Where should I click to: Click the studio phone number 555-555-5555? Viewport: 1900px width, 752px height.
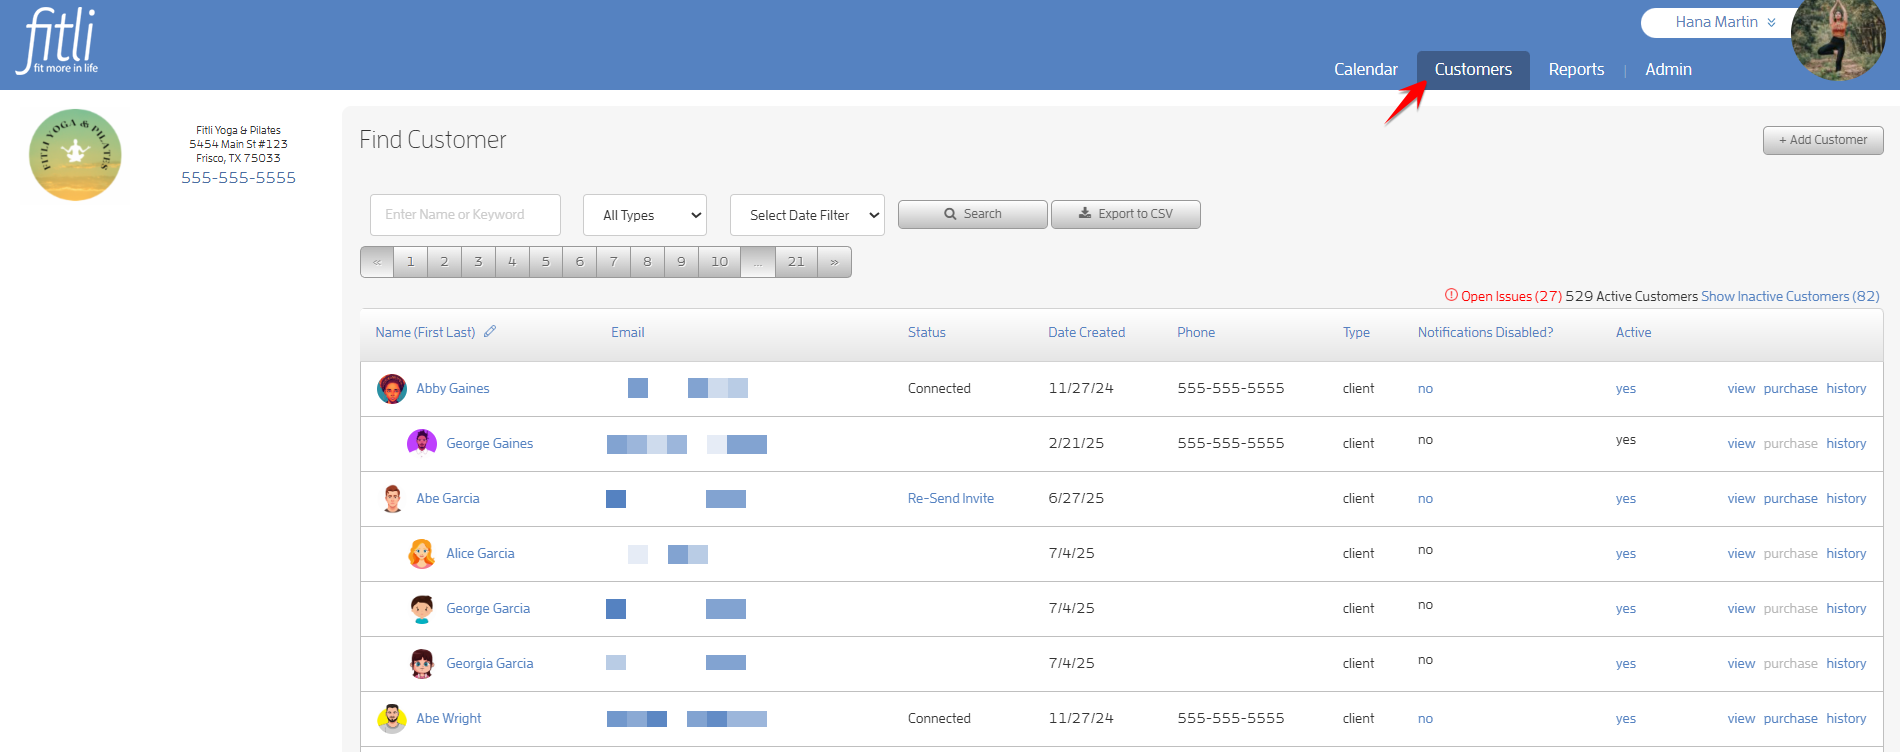(x=238, y=178)
